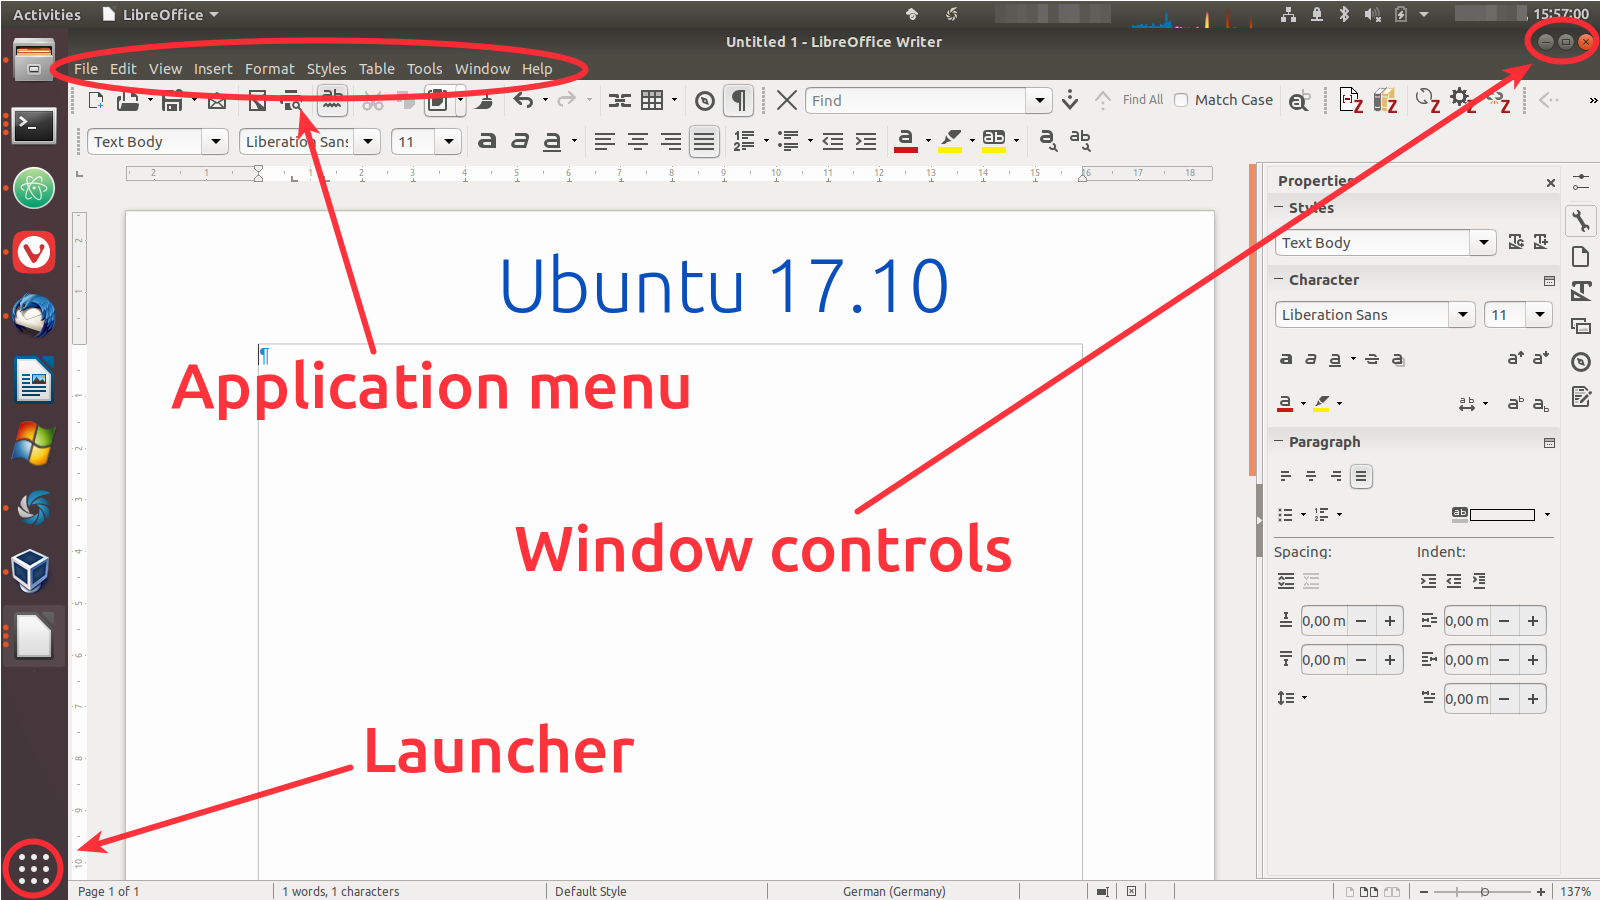Toggle Formatting Marks pilcrow button
The height and width of the screenshot is (900, 1600).
click(738, 100)
